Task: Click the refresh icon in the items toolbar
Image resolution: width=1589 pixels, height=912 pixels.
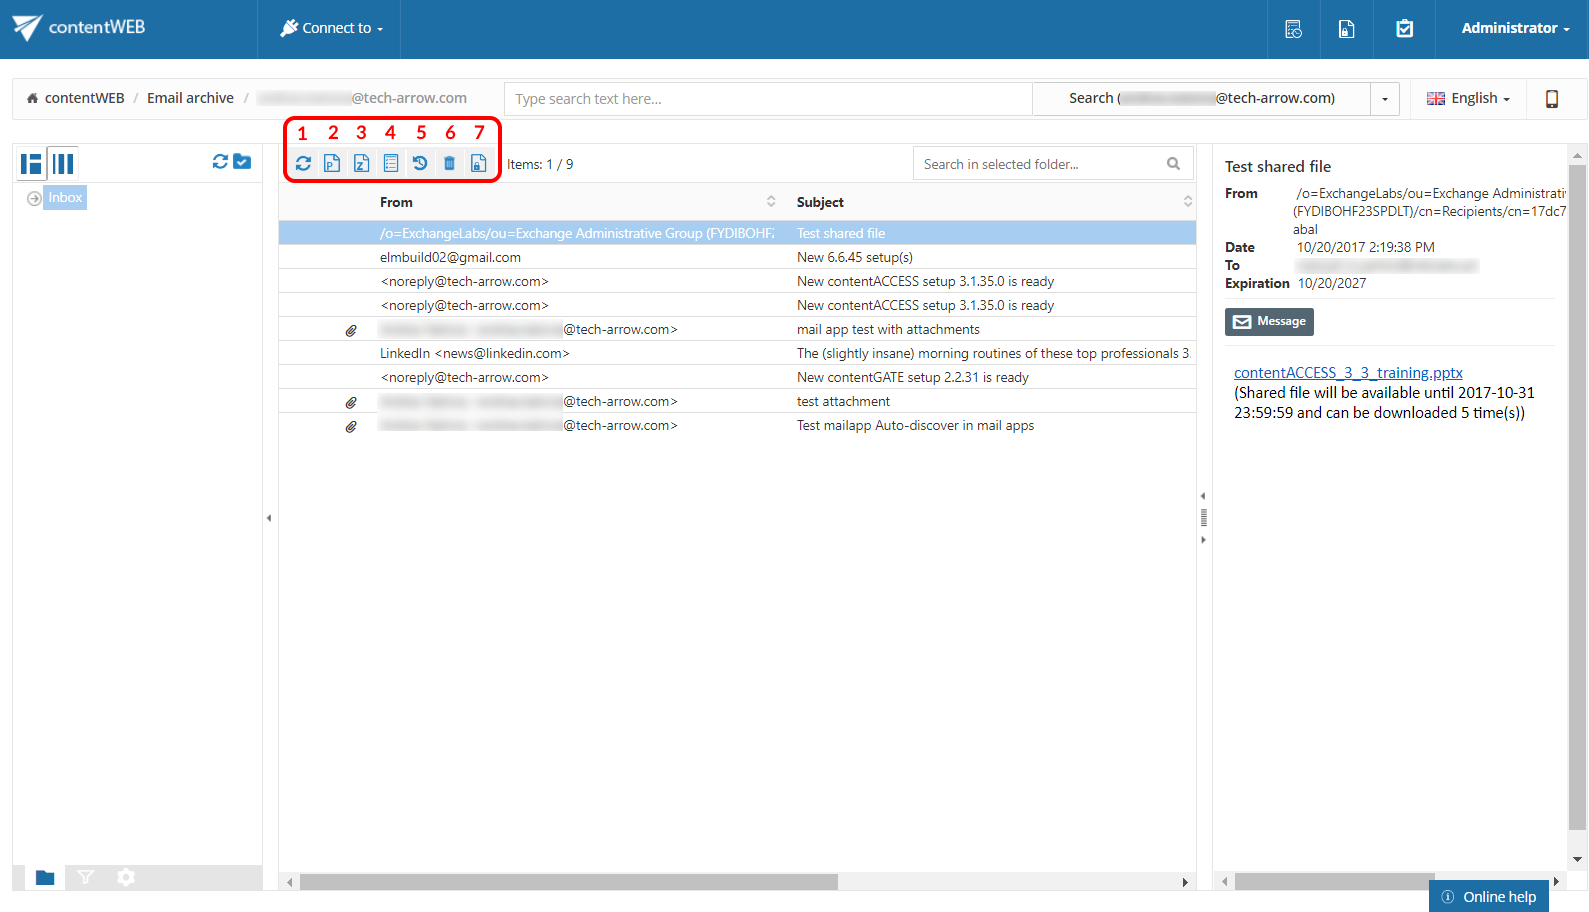Action: [x=303, y=163]
